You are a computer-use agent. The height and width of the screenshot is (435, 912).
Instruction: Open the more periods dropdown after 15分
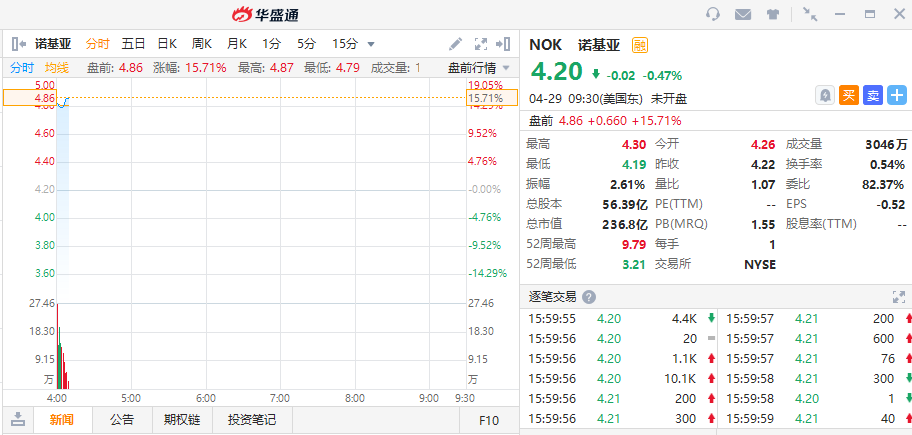click(371, 44)
